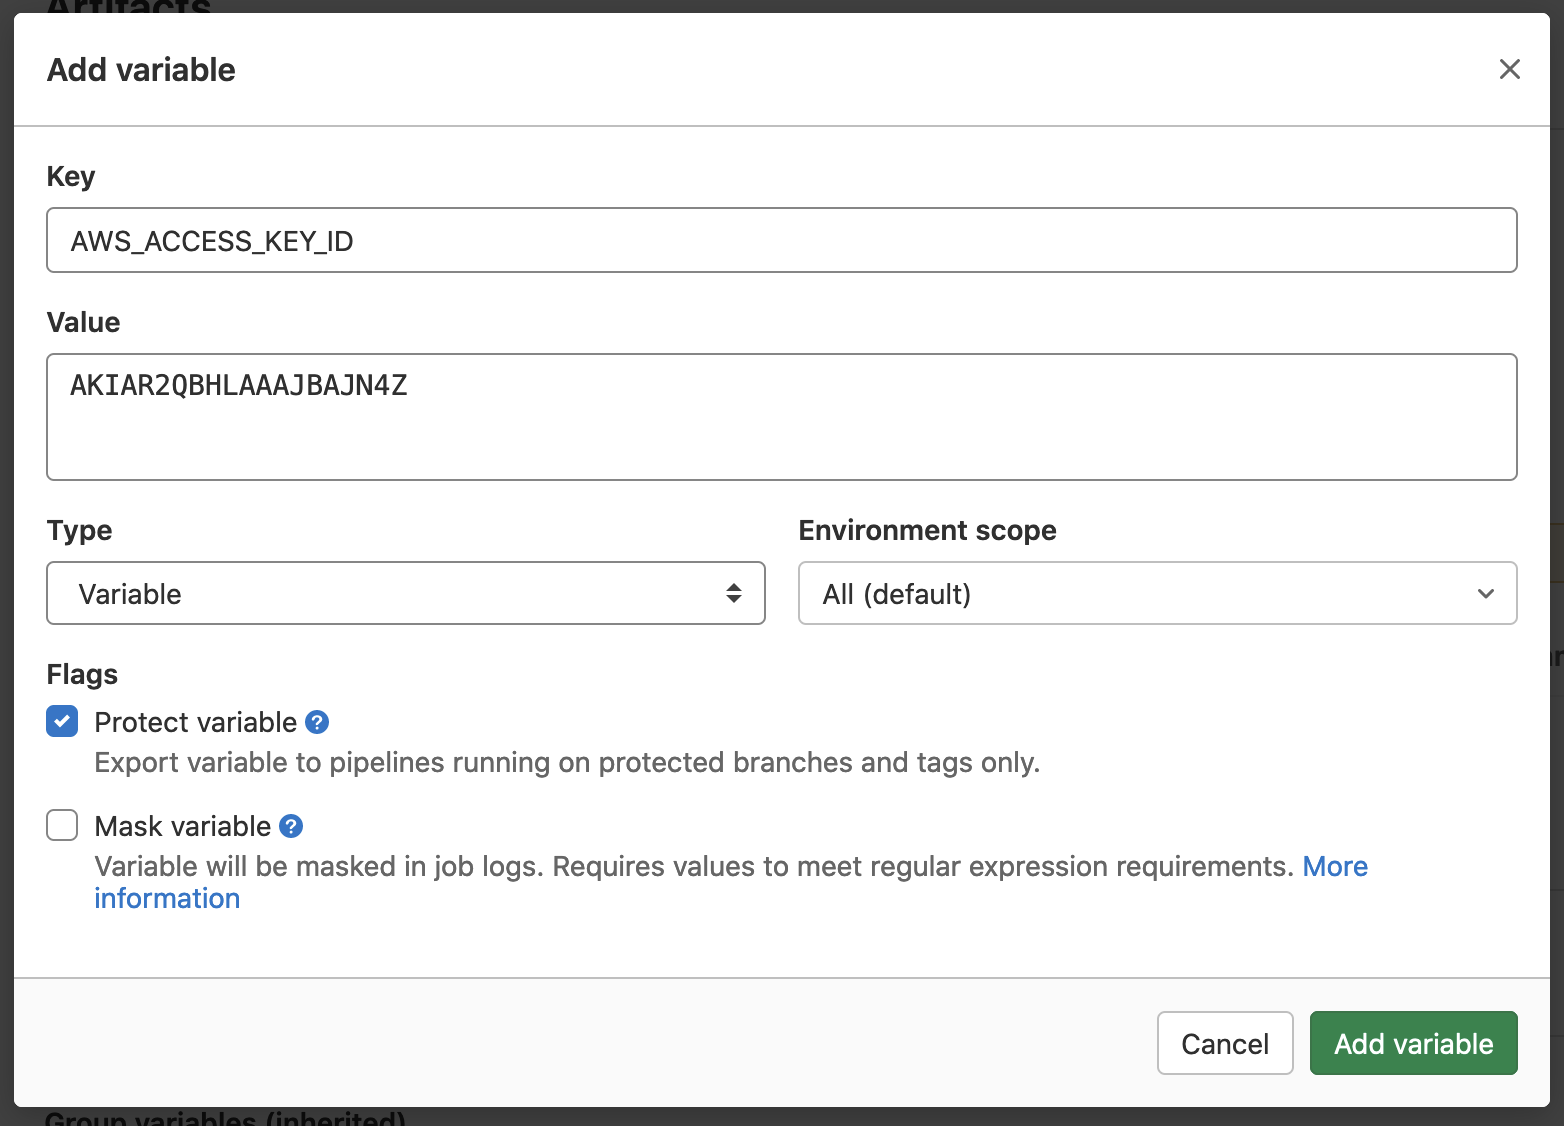Click the X to dismiss the dialog
1564x1126 pixels.
point(1509,69)
